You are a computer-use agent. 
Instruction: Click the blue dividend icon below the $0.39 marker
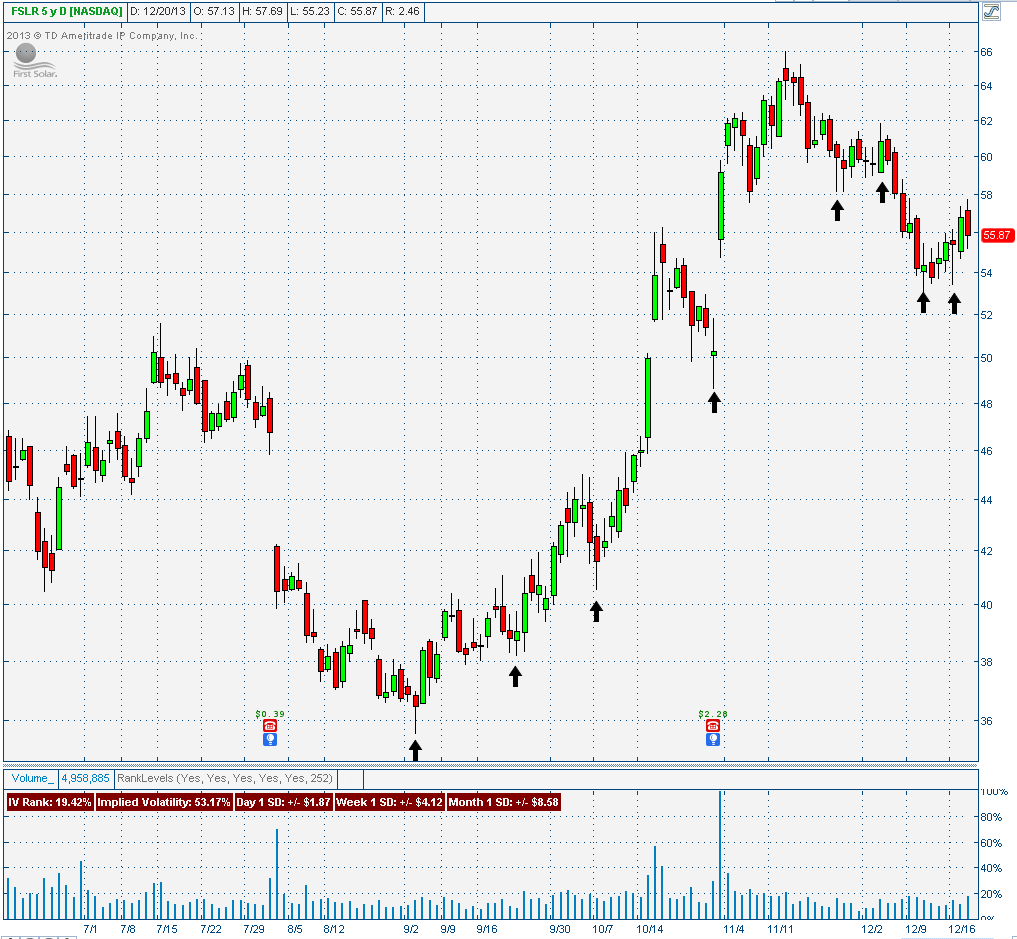tap(270, 740)
